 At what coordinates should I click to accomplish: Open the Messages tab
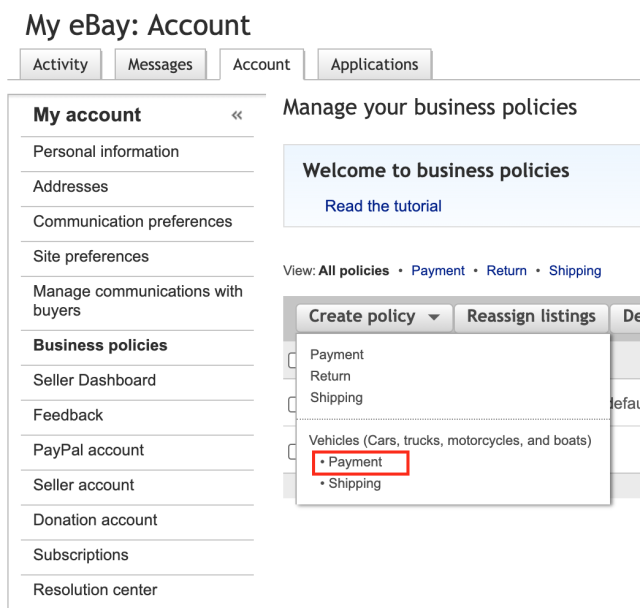point(160,64)
